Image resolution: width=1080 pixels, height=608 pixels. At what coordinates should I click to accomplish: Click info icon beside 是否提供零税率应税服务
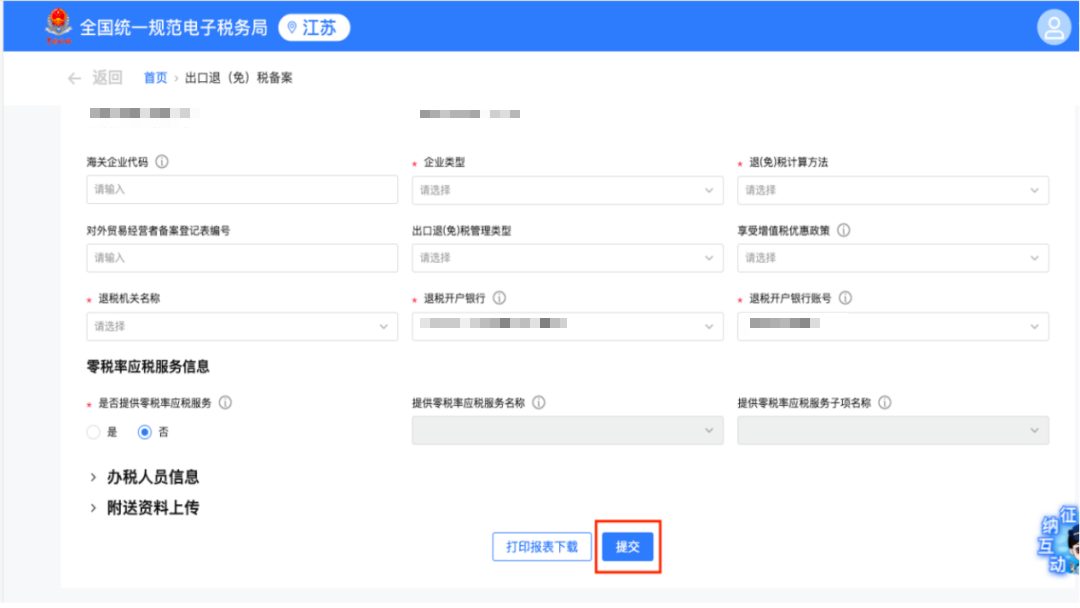[225, 403]
